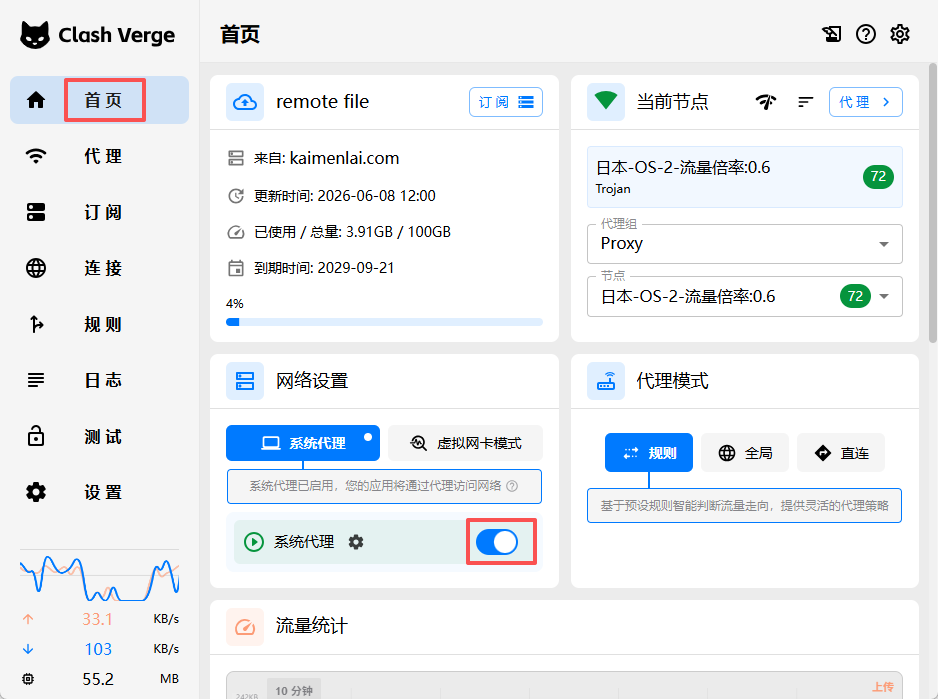Click the green signal current node icon

[x=606, y=102]
